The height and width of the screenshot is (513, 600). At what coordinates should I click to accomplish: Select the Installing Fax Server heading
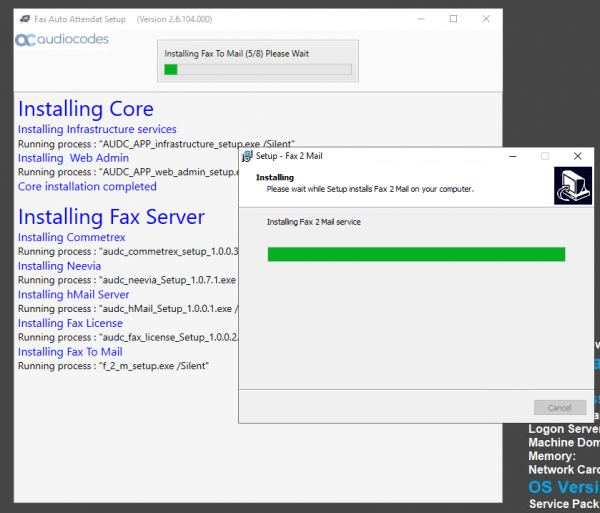tap(111, 217)
